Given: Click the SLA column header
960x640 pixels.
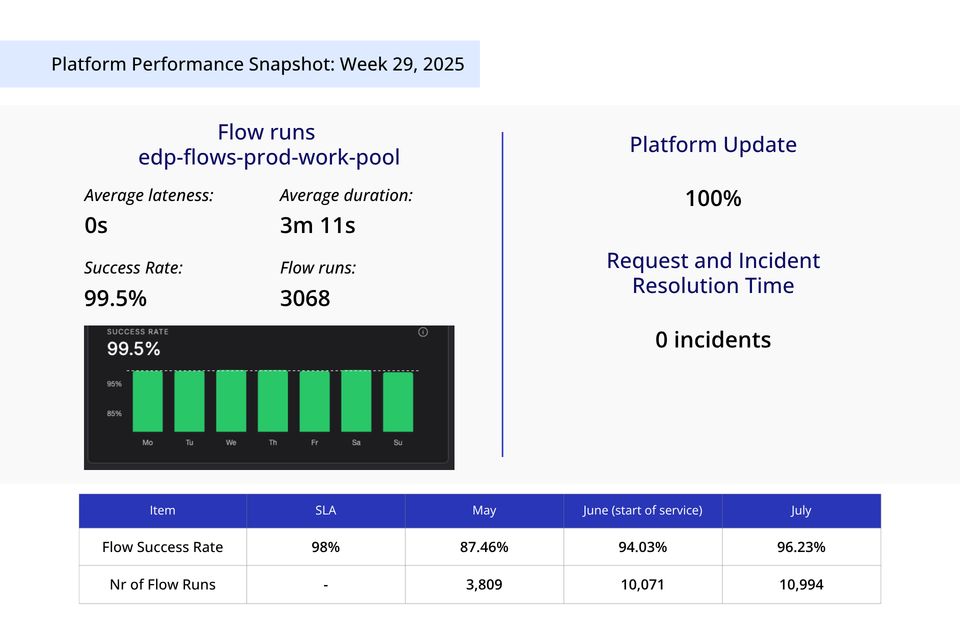Looking at the screenshot, I should [x=325, y=510].
